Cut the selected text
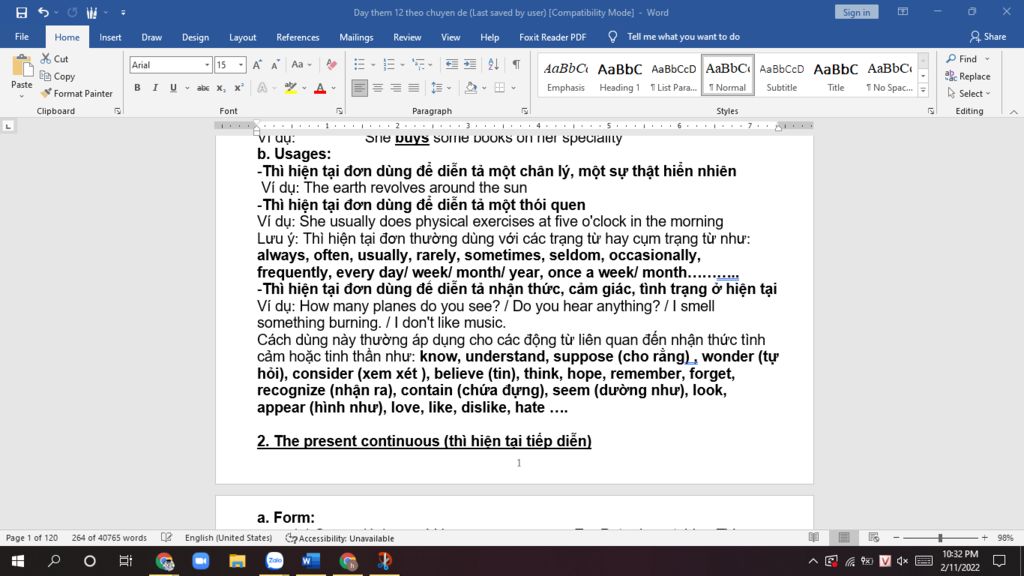 point(54,59)
